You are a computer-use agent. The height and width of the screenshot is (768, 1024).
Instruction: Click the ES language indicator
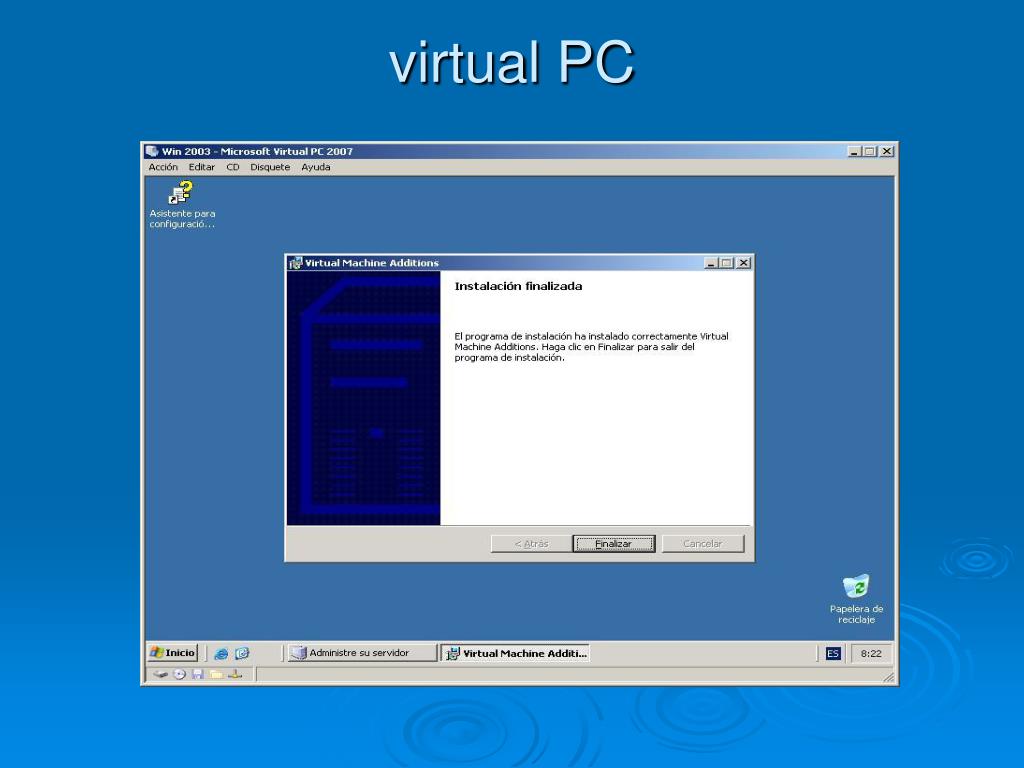point(833,653)
